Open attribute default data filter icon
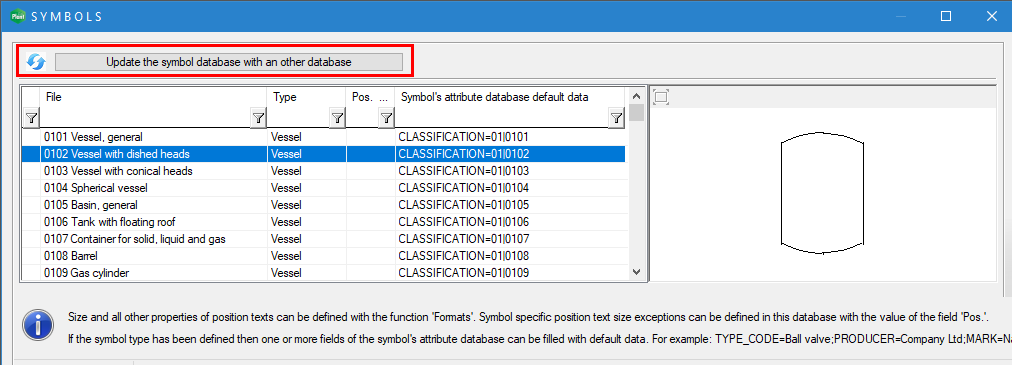This screenshot has height=365, width=1012. (x=616, y=118)
